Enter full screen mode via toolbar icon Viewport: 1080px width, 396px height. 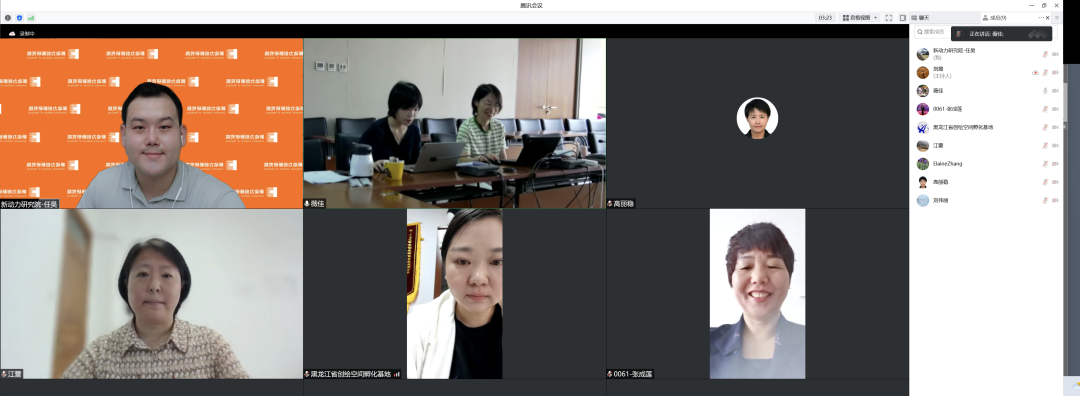(889, 18)
